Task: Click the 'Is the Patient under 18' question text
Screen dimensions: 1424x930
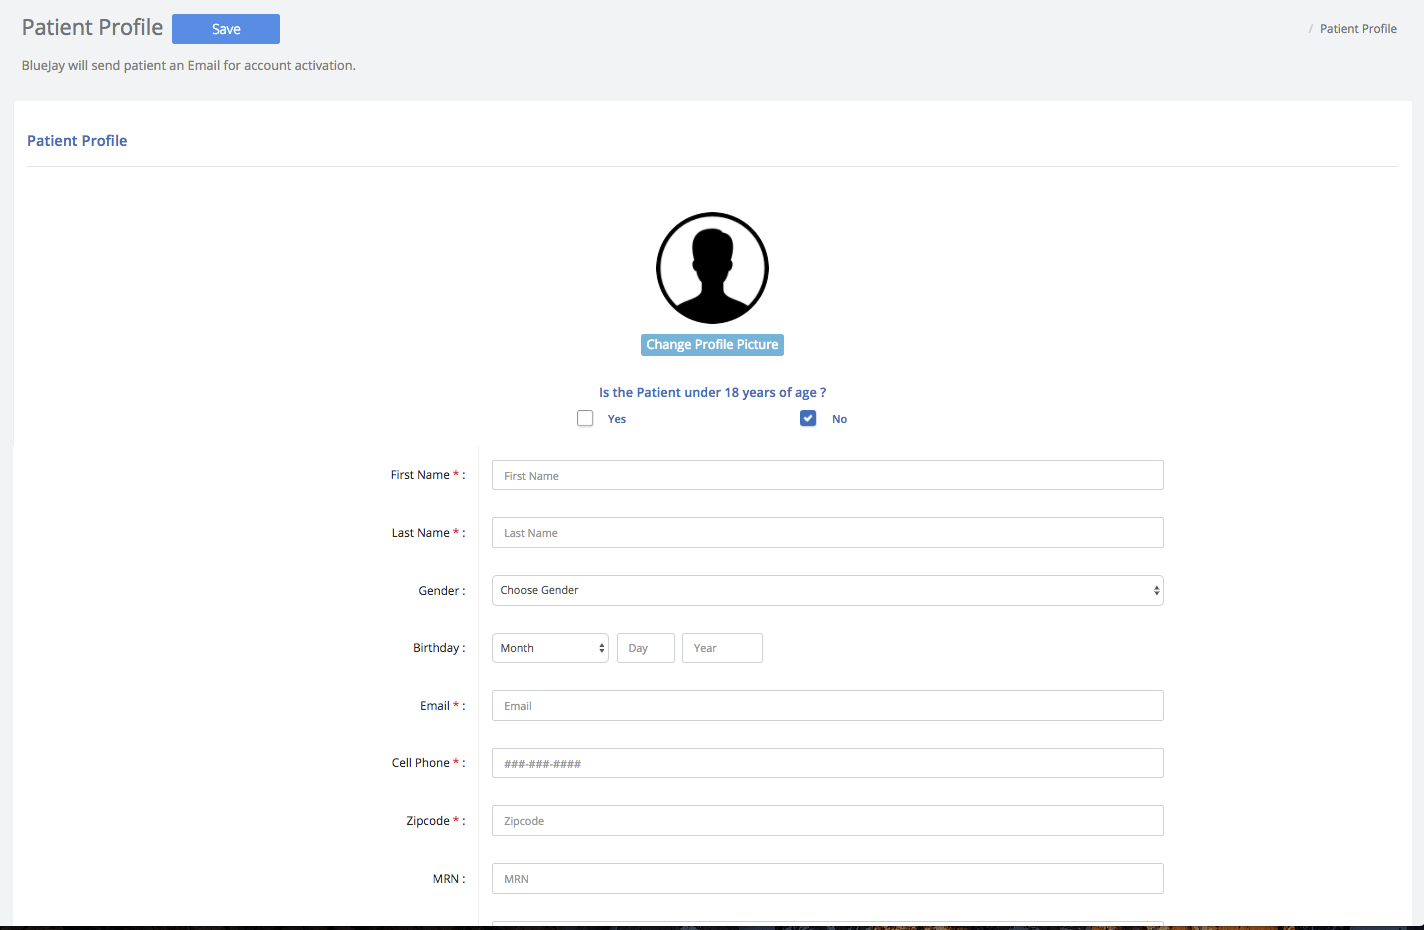Action: coord(712,392)
